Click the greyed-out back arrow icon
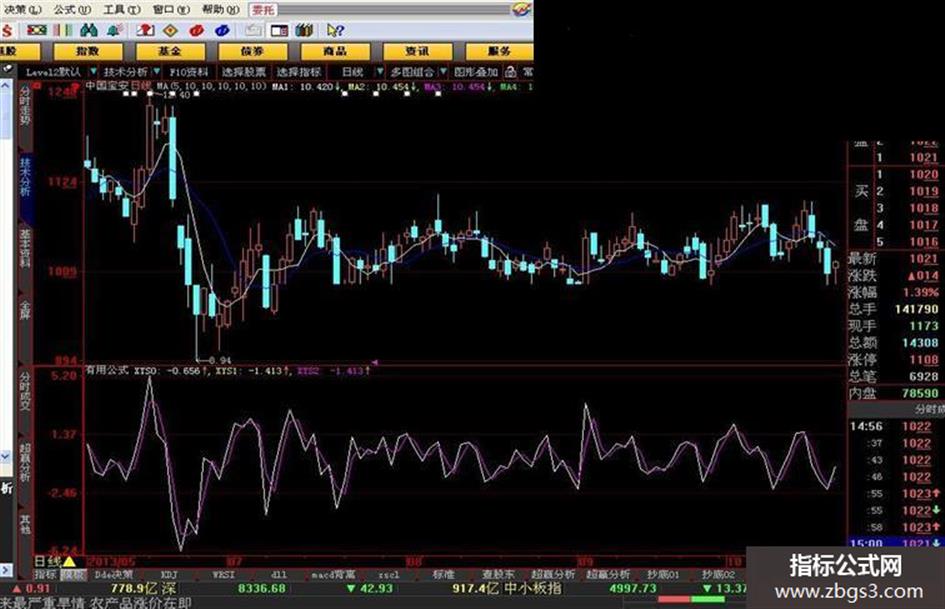Viewport: 945px width, 609px height. 253,30
